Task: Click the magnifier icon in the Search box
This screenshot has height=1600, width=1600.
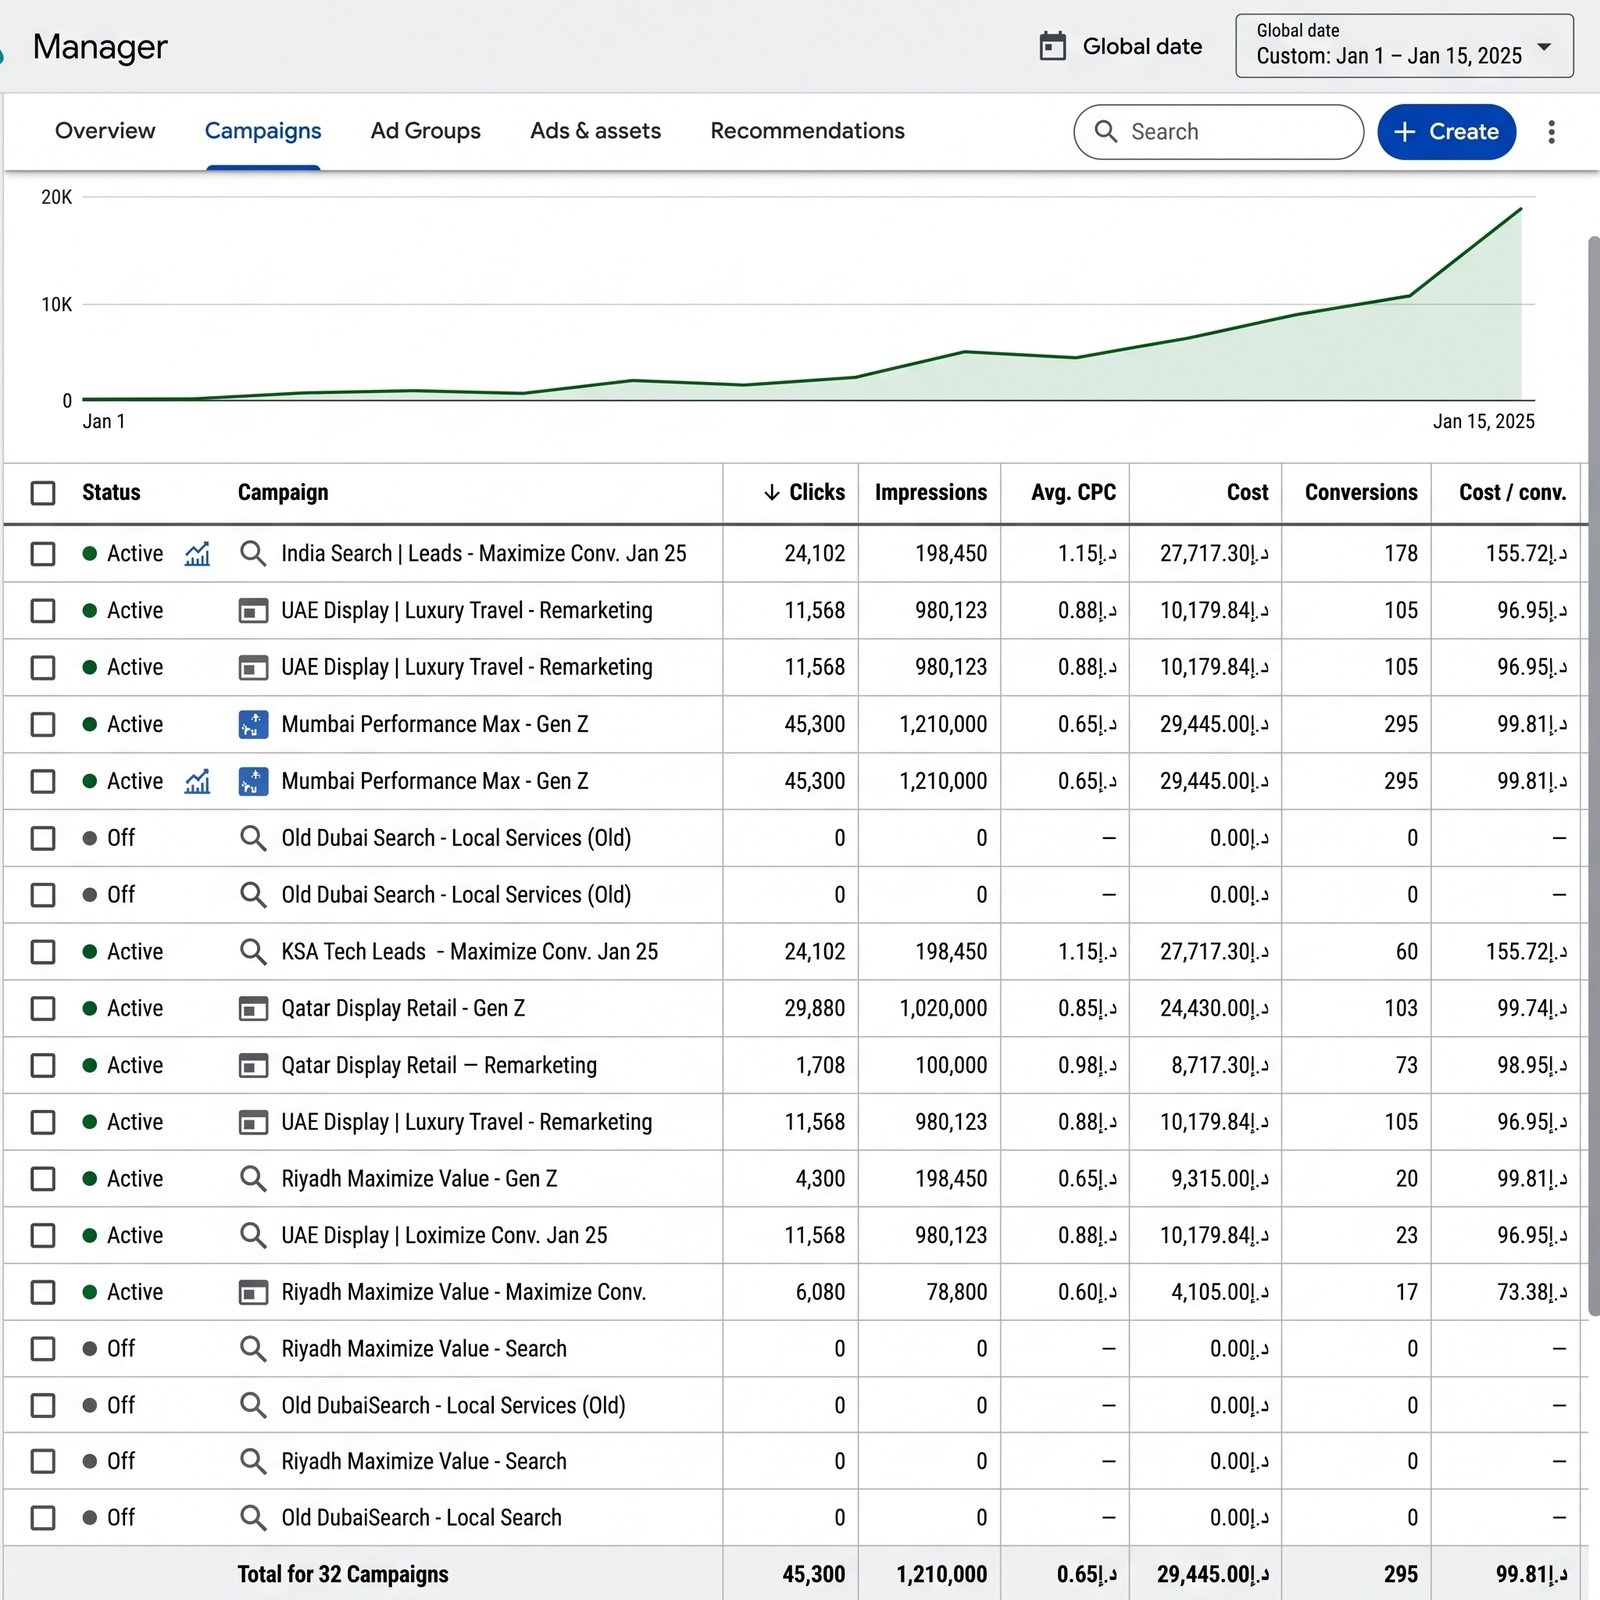Action: pyautogui.click(x=1105, y=131)
